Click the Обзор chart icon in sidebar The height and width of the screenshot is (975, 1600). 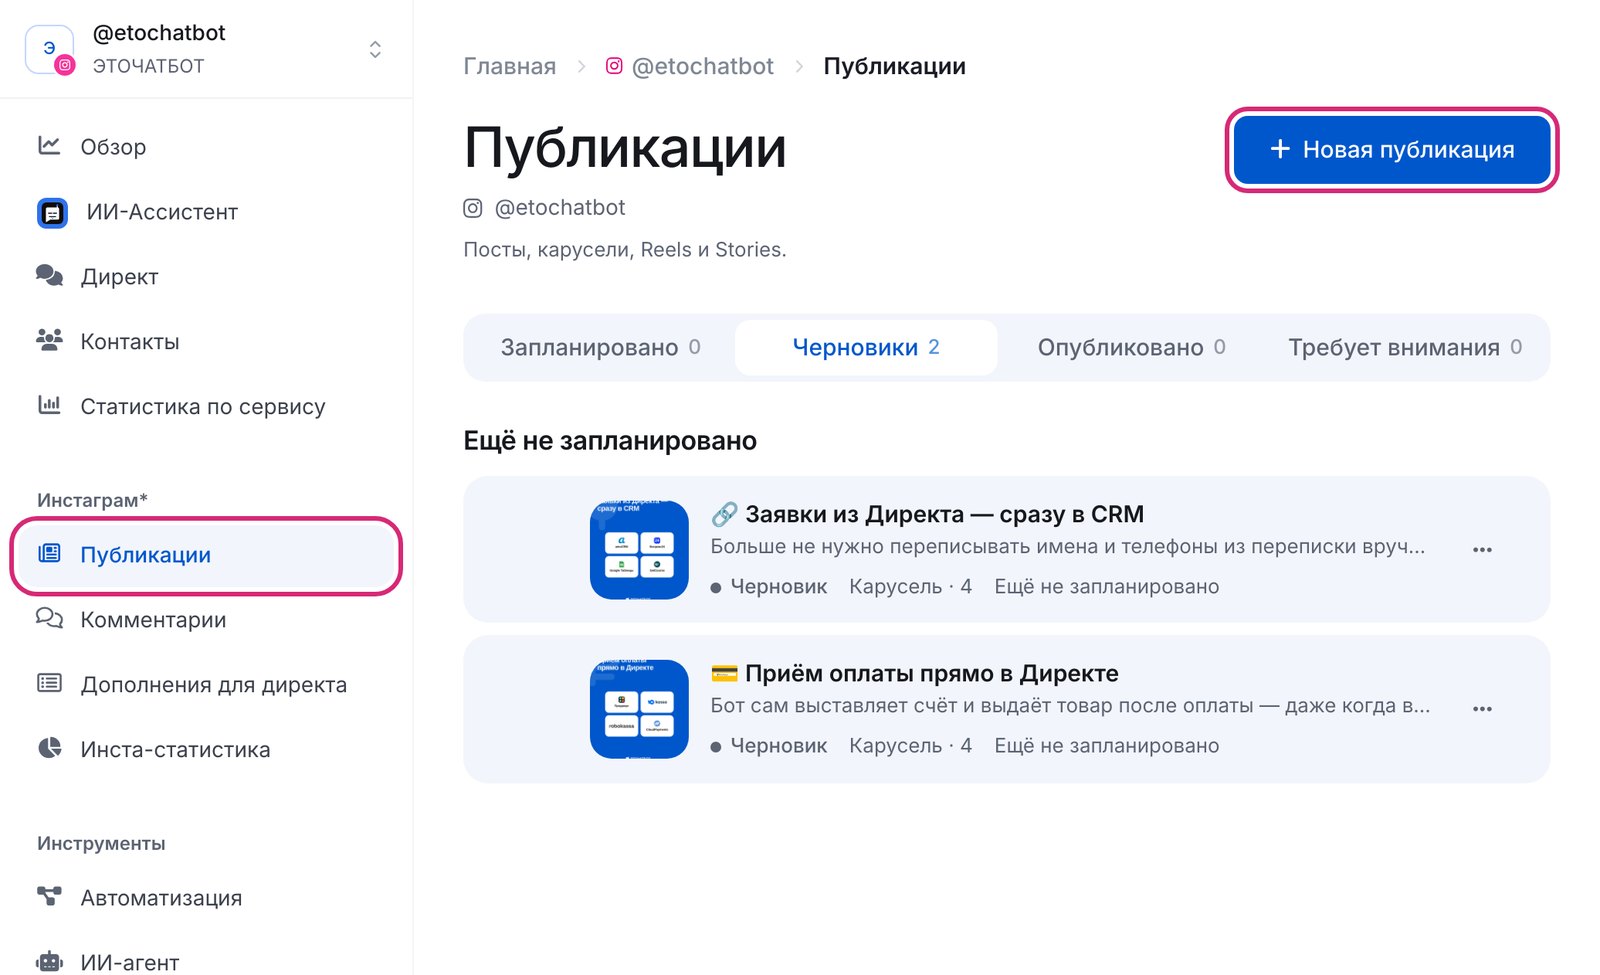click(49, 146)
